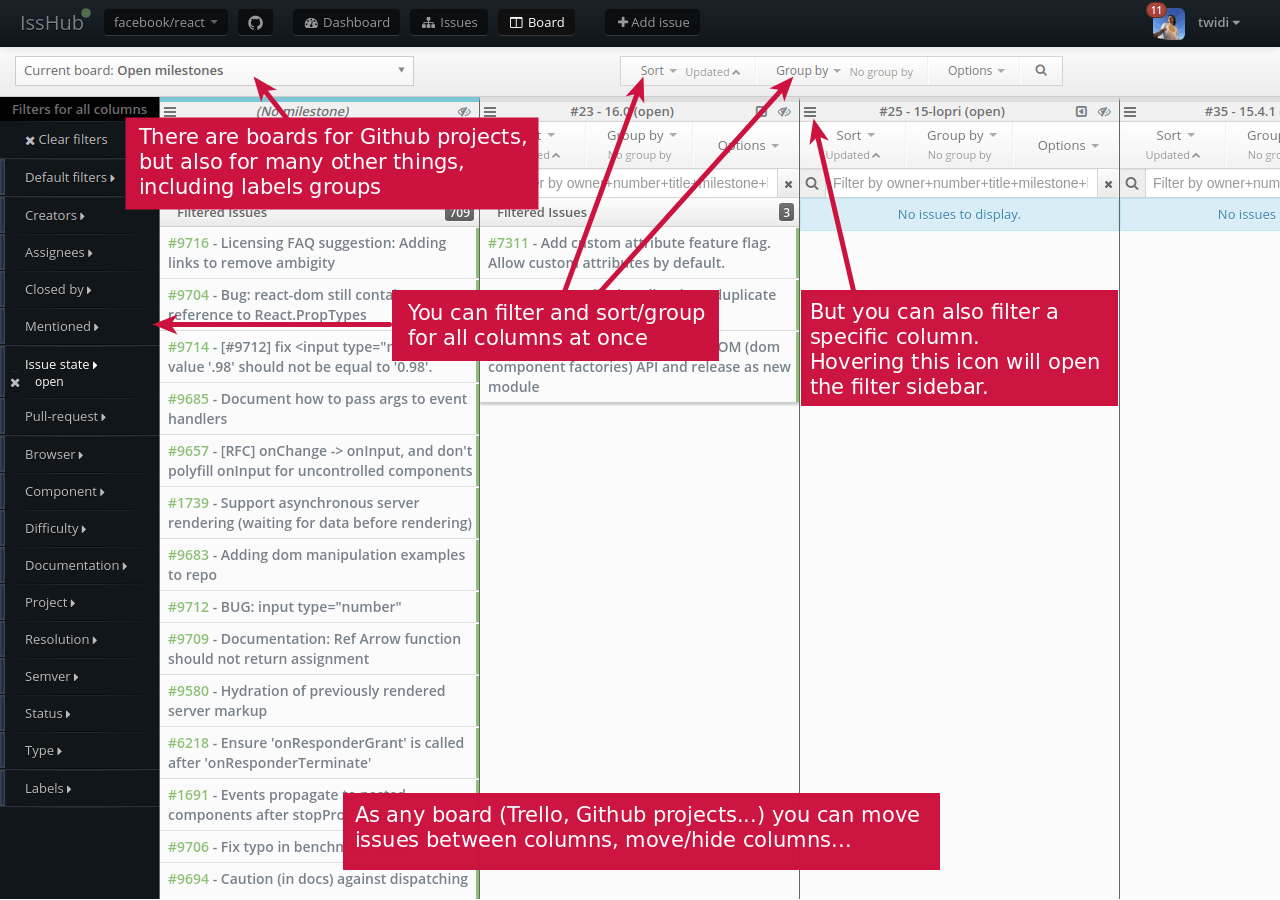The height and width of the screenshot is (900, 1280).
Task: Open filter menu icon of No milestone column
Action: point(170,112)
